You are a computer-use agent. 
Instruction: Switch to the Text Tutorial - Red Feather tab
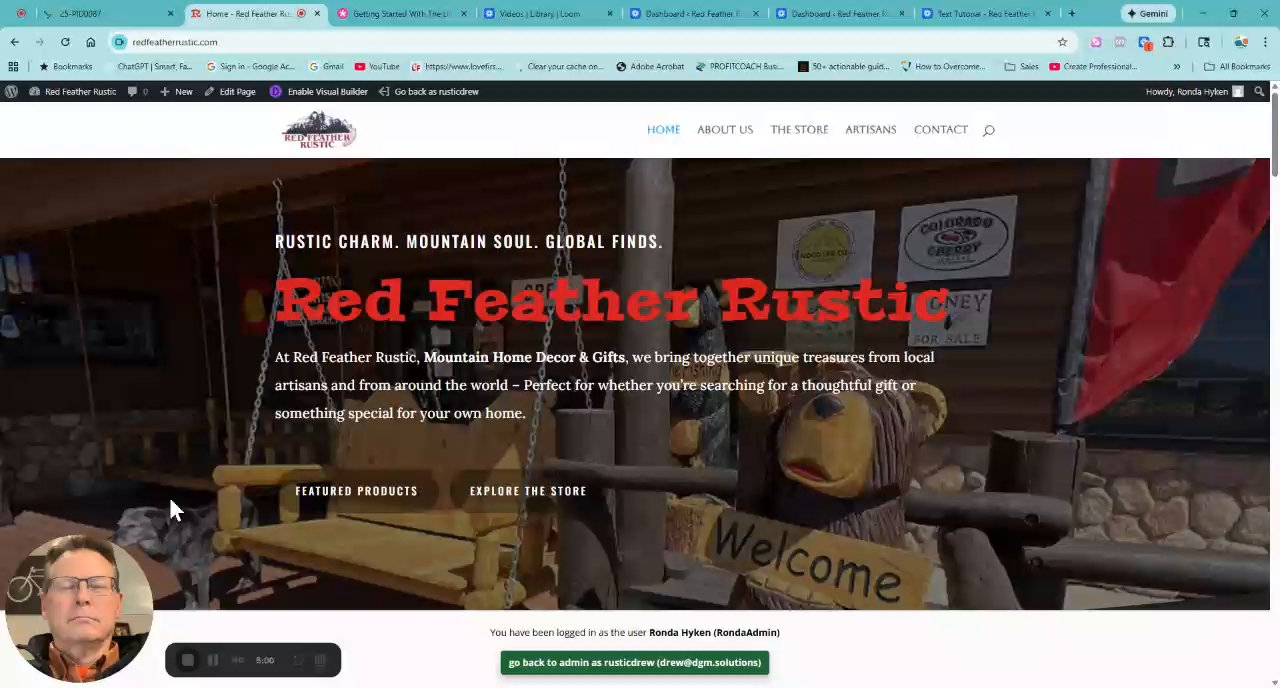[x=986, y=14]
